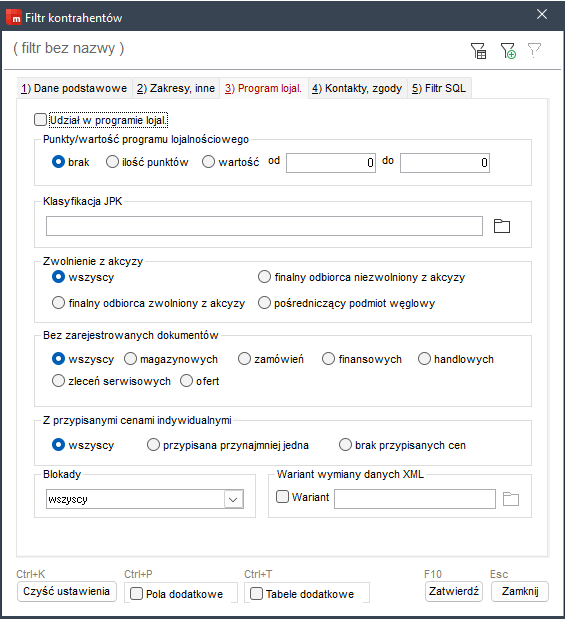The width and height of the screenshot is (565, 620).
Task: Click the Klasyfikacja JPK text field
Action: pos(264,226)
